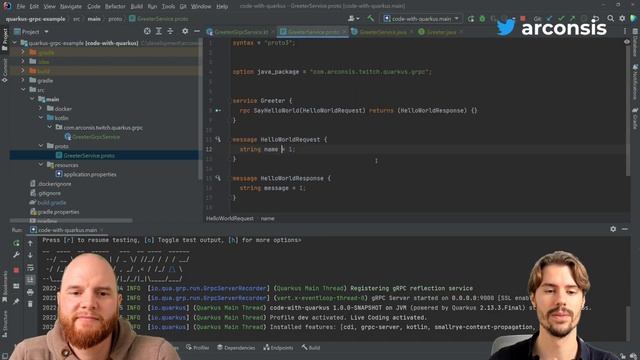
Task: Click Select Opened File target icon
Action: click(147, 31)
